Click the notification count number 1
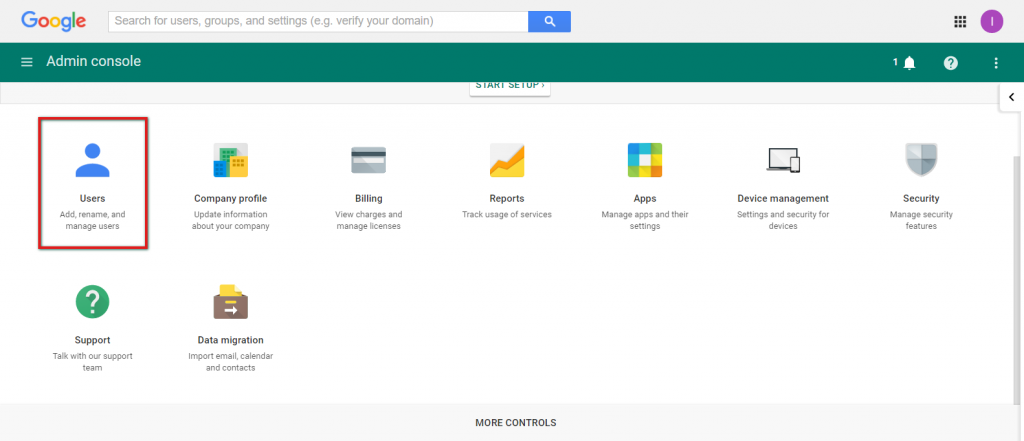 [x=896, y=62]
